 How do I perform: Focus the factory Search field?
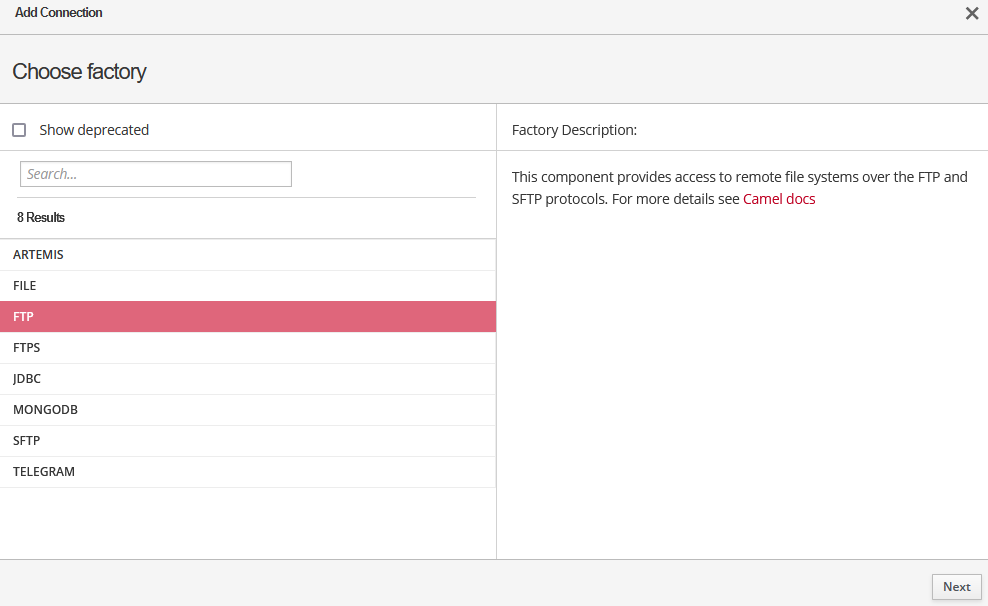tap(156, 174)
